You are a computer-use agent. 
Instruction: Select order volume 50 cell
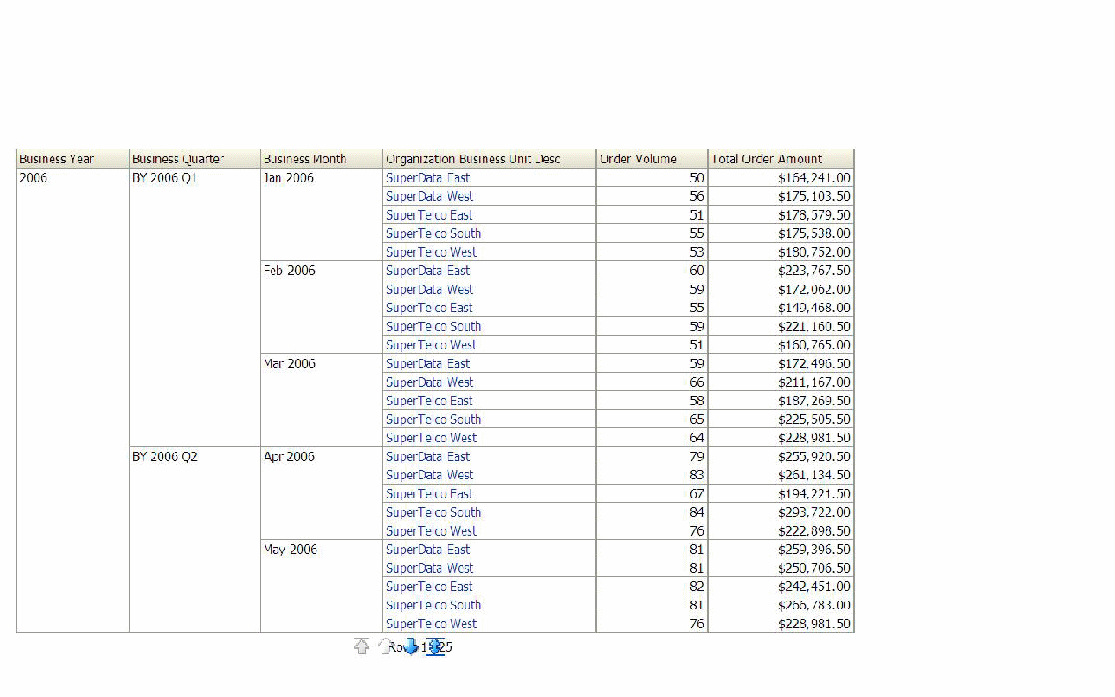652,178
